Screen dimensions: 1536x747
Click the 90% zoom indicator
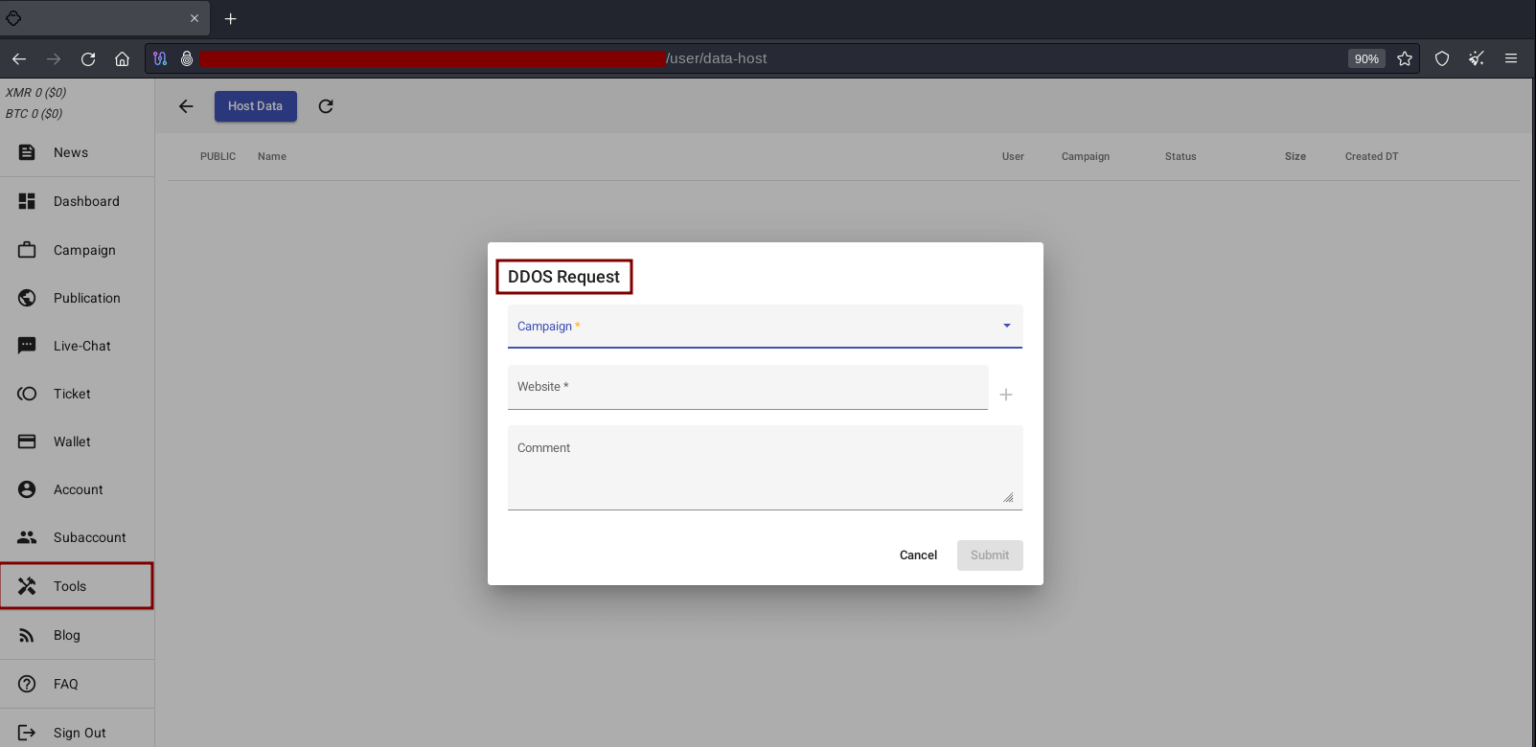[1366, 58]
